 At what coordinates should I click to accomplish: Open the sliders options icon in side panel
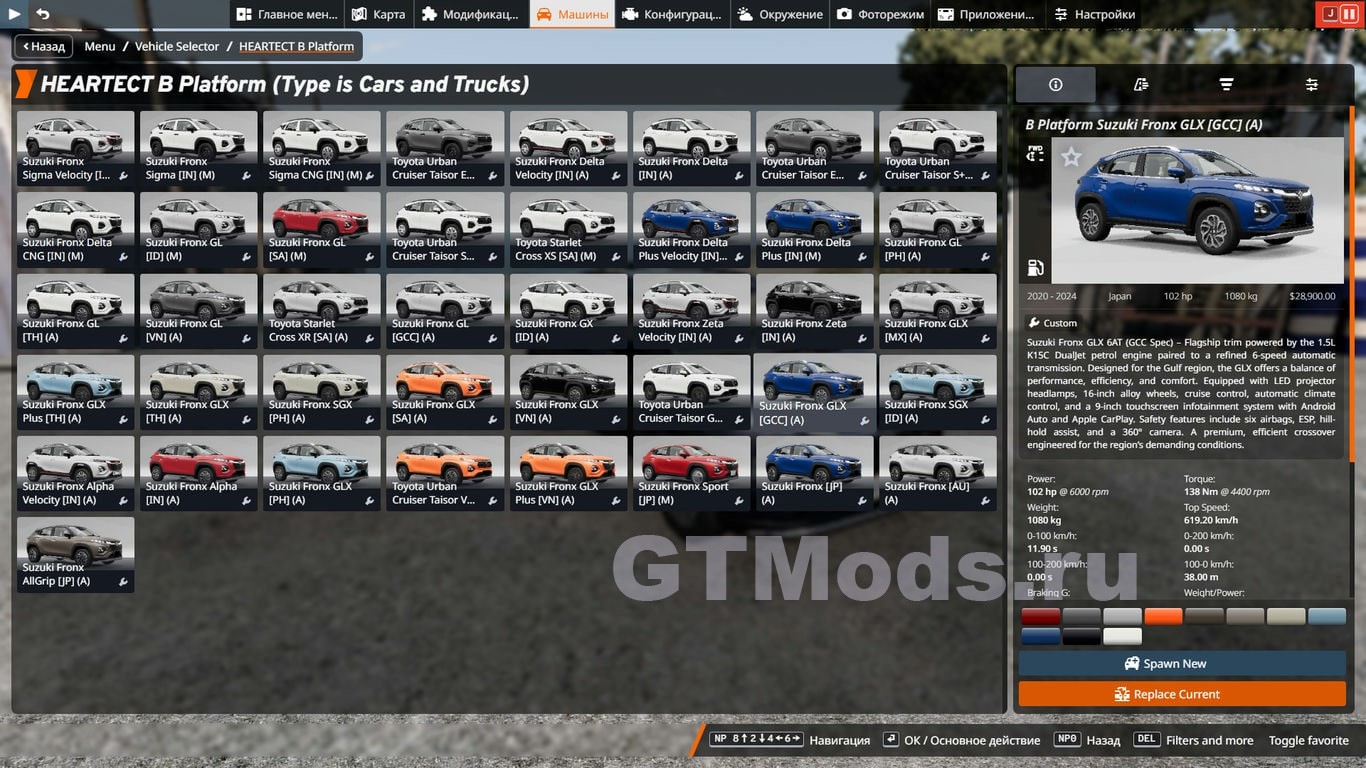point(1311,85)
